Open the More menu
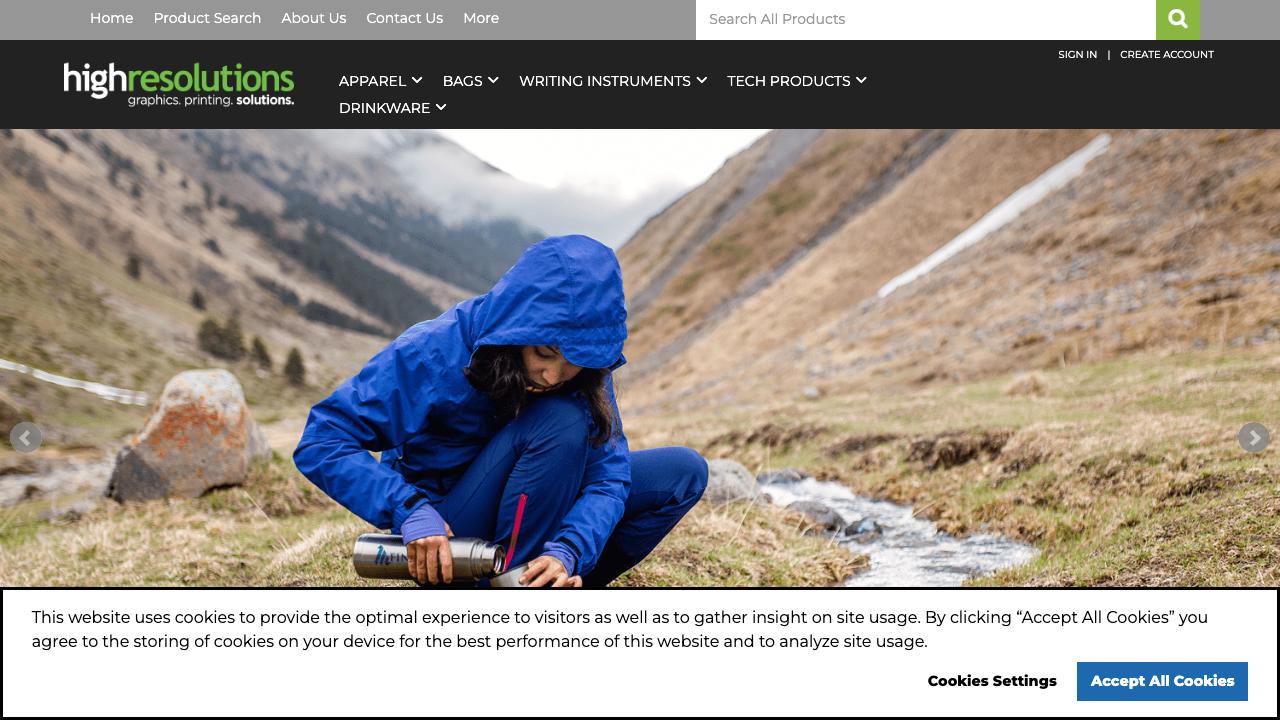 pyautogui.click(x=481, y=18)
